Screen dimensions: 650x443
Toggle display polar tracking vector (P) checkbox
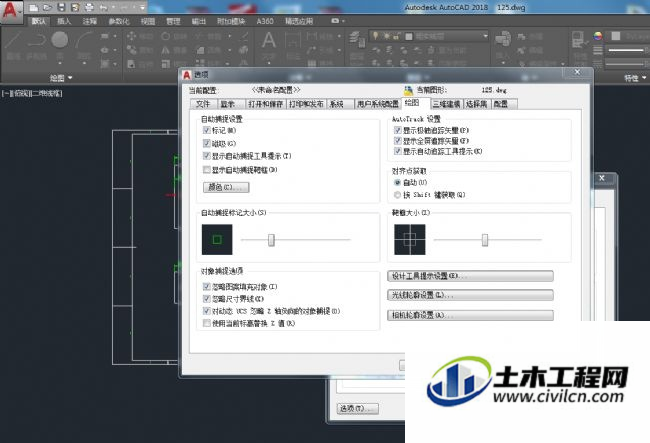coord(398,130)
